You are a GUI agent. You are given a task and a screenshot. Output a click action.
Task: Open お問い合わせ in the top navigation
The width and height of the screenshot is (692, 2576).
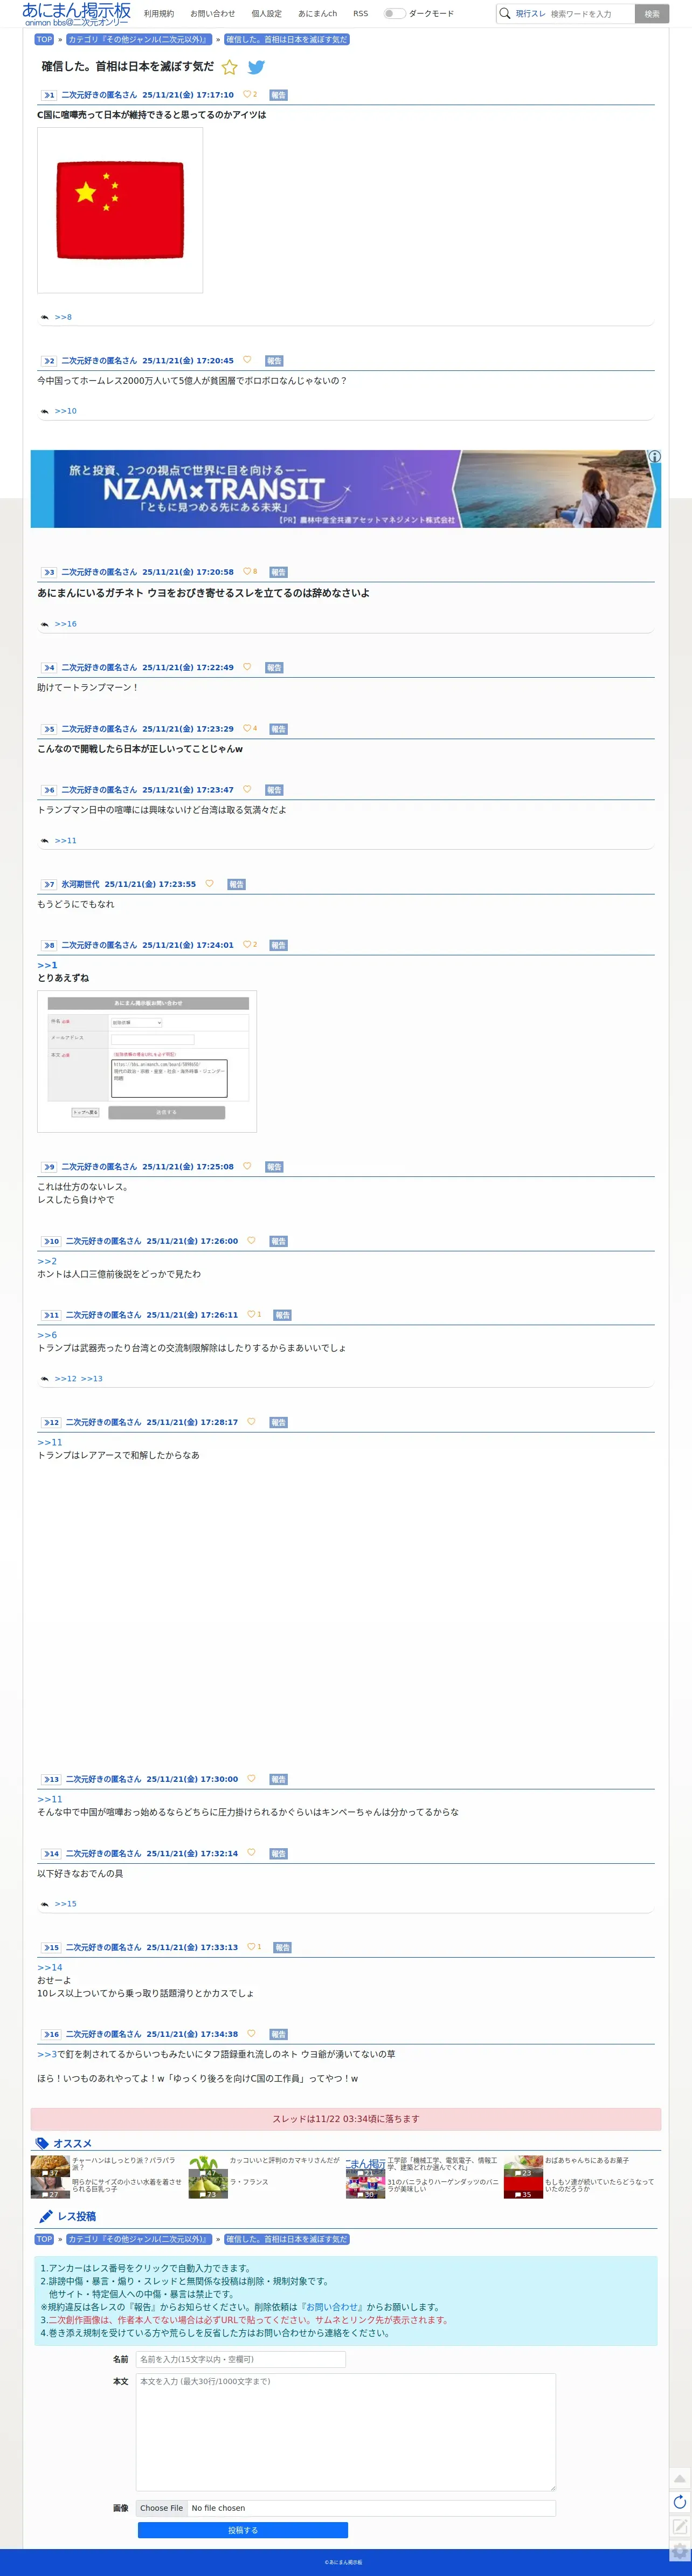(213, 14)
